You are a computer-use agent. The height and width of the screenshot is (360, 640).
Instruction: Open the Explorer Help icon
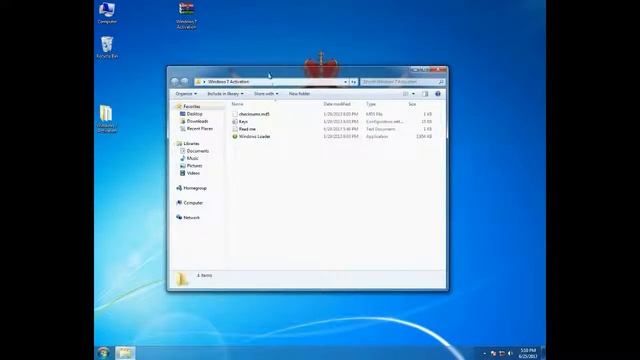pyautogui.click(x=438, y=94)
